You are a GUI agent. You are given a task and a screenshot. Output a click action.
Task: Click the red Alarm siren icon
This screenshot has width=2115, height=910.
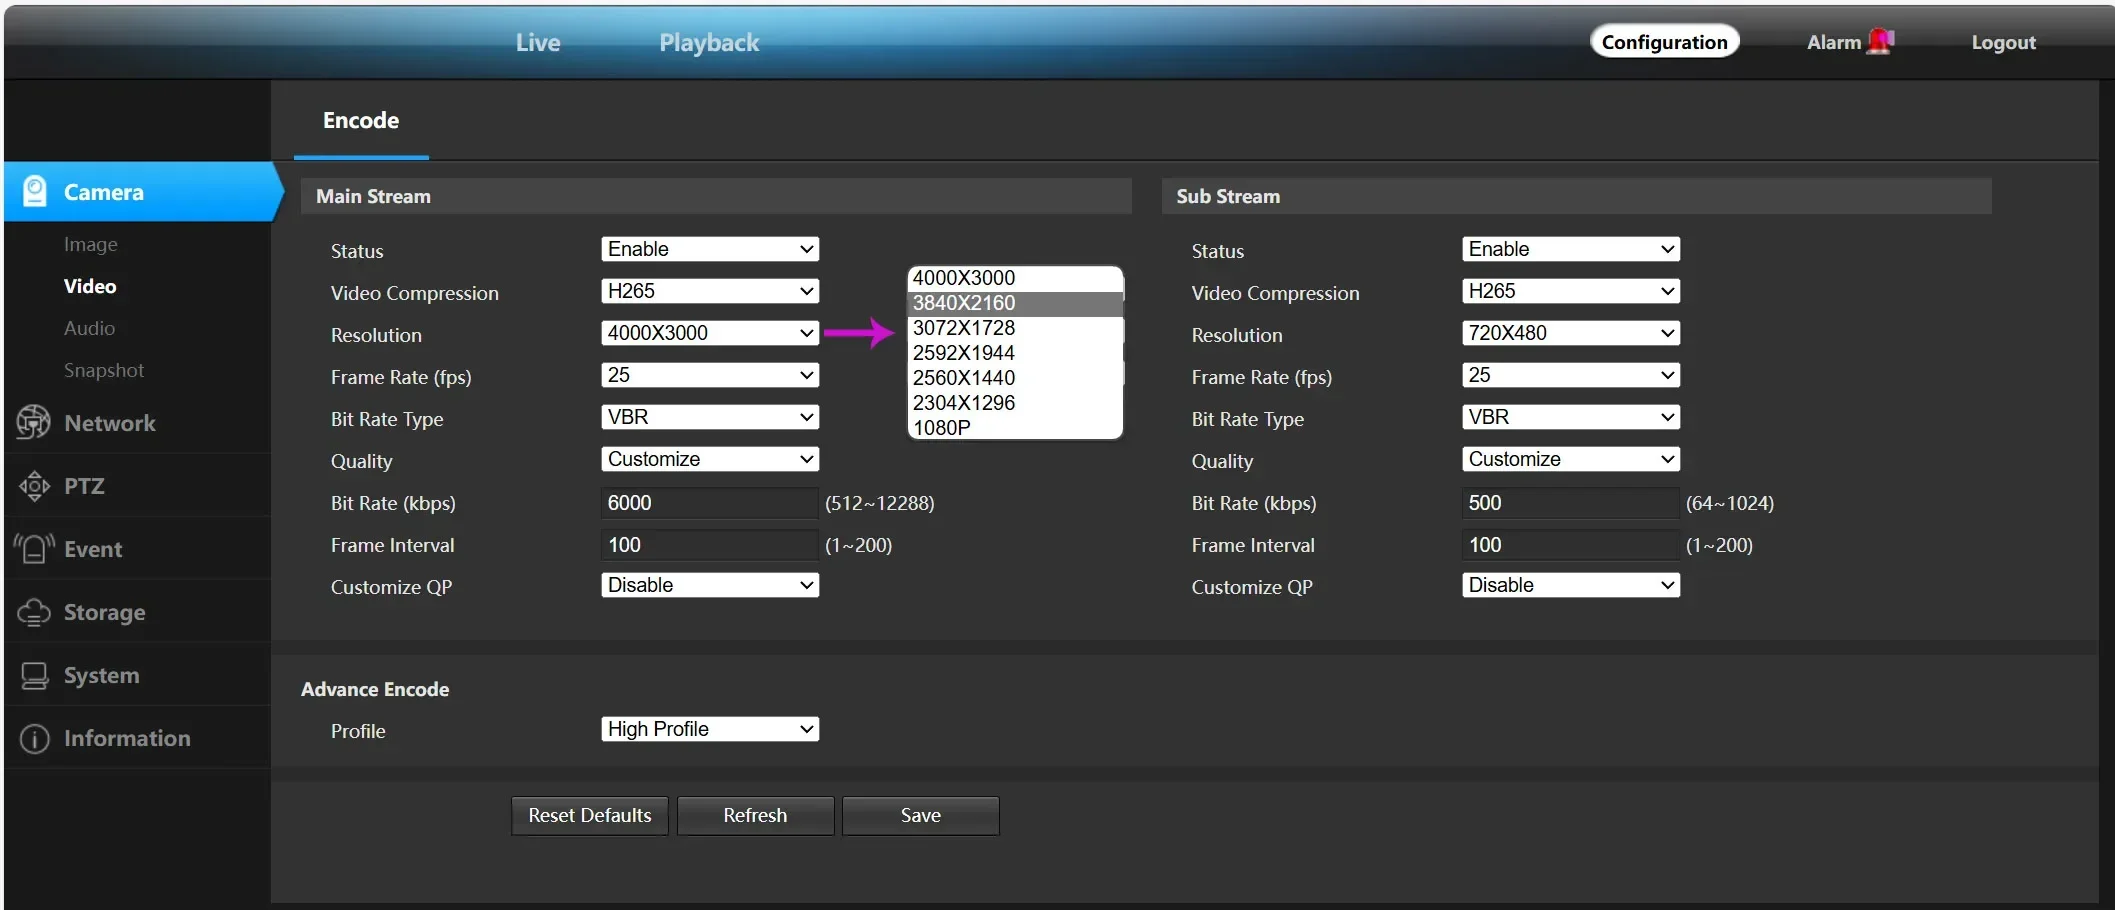tap(1880, 41)
